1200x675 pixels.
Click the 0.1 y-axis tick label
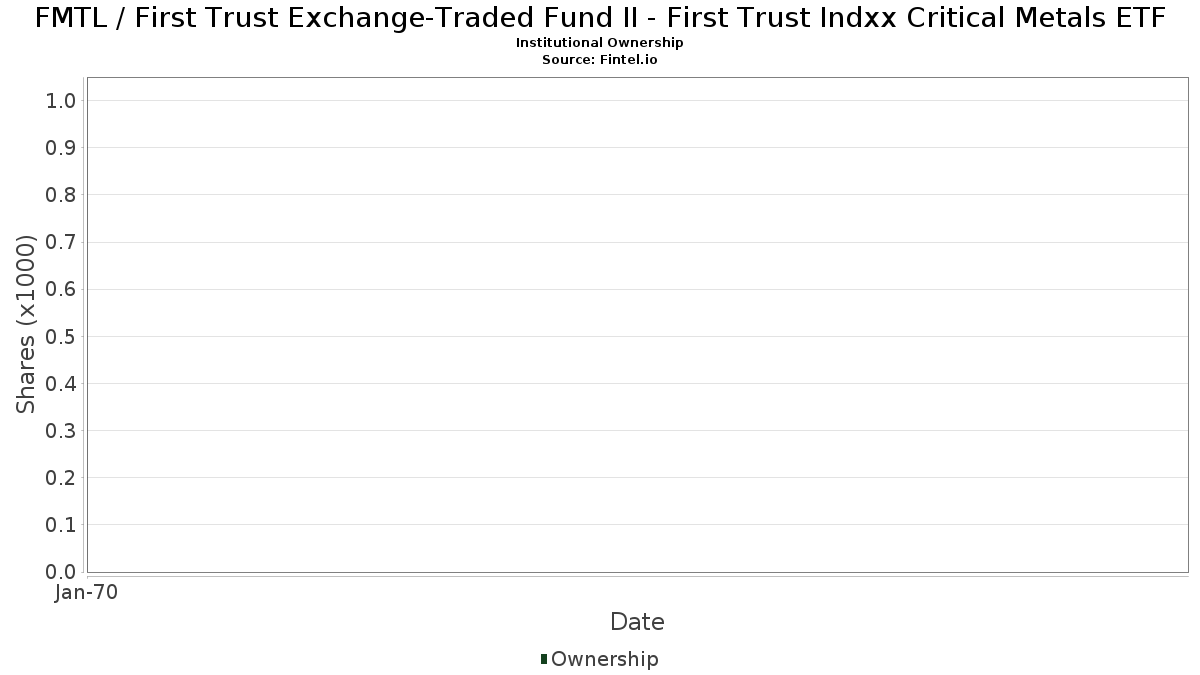(61, 524)
